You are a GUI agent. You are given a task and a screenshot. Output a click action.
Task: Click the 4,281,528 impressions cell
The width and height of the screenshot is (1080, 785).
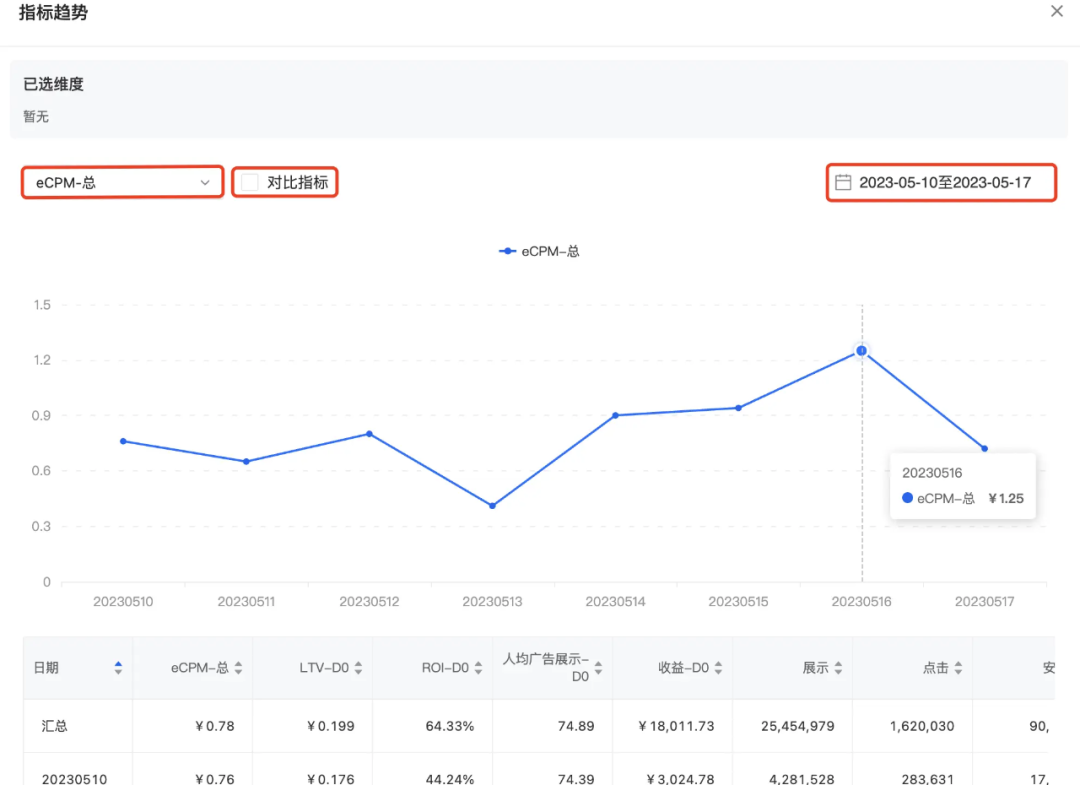coord(802,779)
